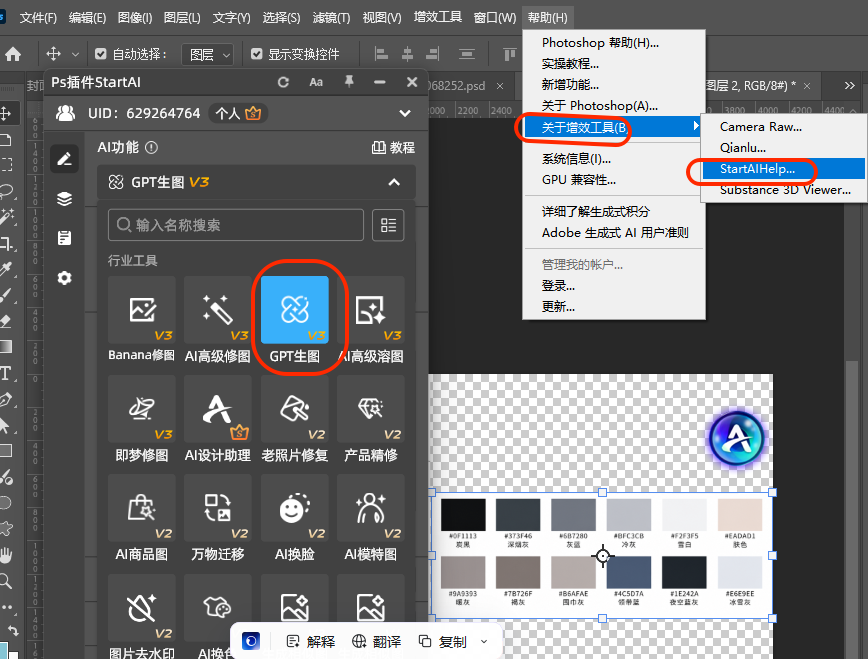
Task: Click align left edges icon
Action: [381, 54]
